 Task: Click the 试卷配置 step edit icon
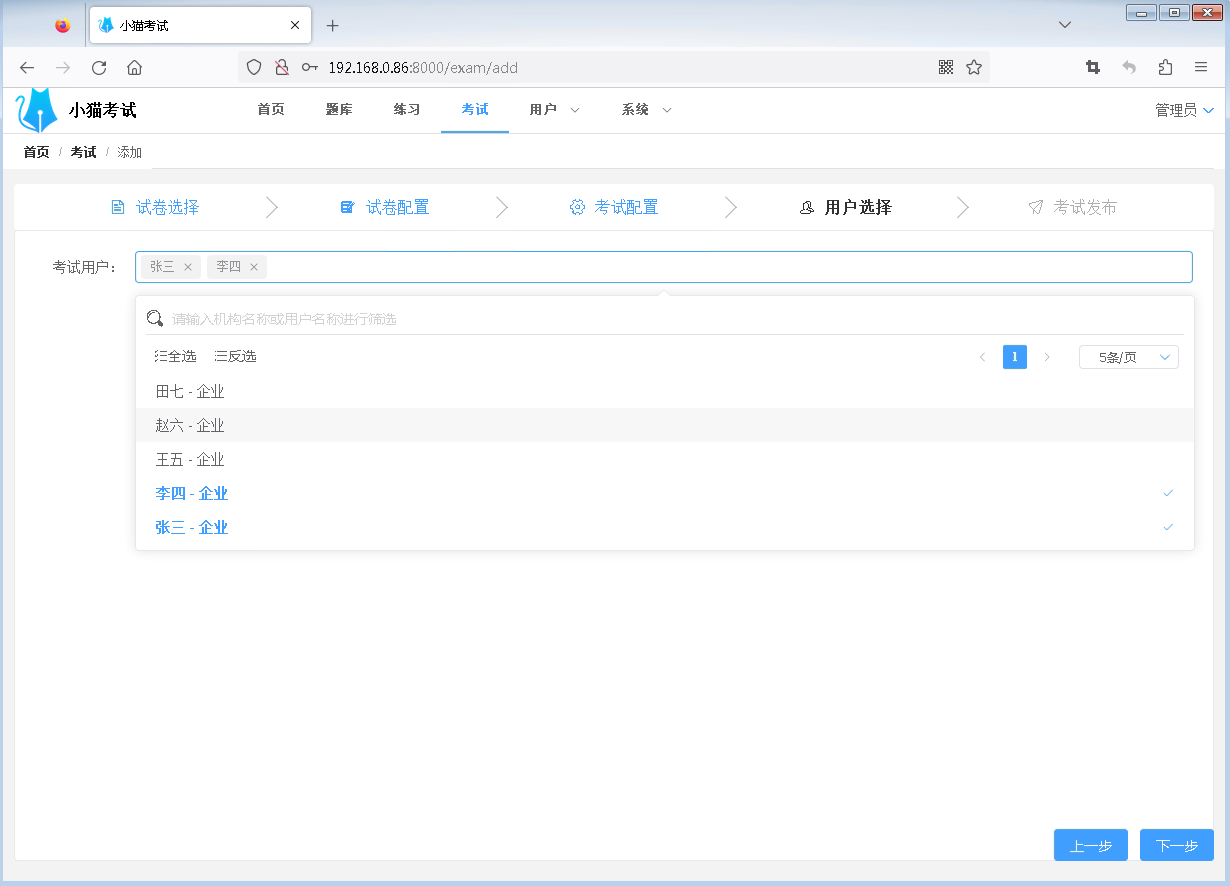click(x=347, y=206)
